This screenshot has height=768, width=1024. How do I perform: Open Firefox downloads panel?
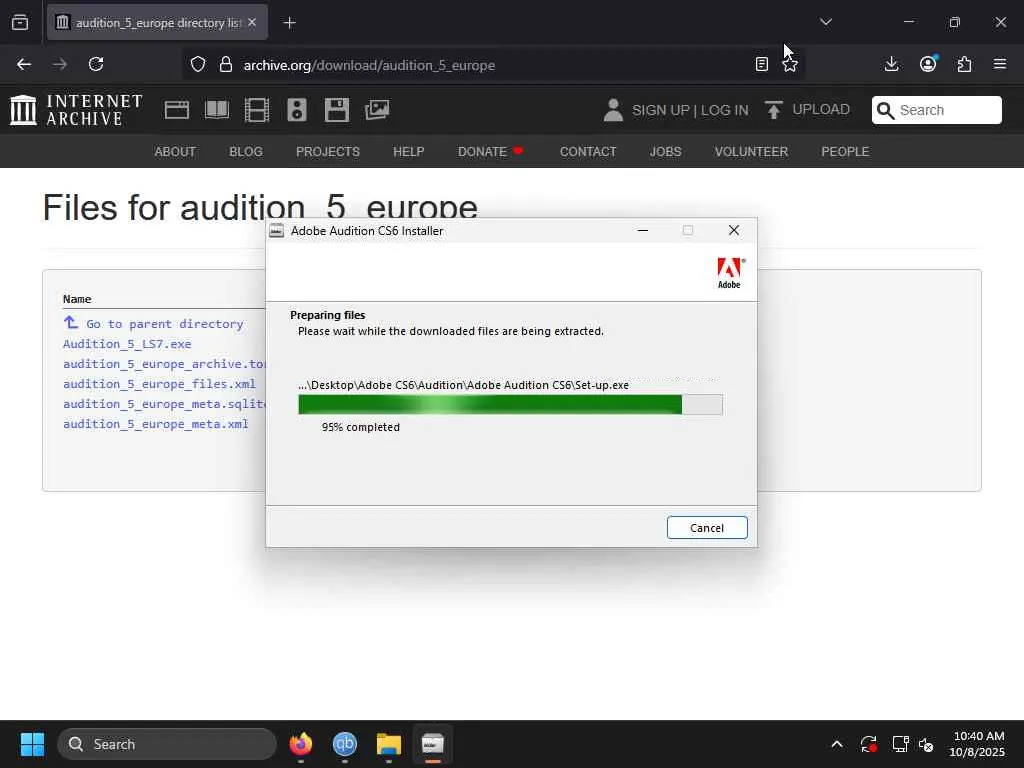coord(891,64)
